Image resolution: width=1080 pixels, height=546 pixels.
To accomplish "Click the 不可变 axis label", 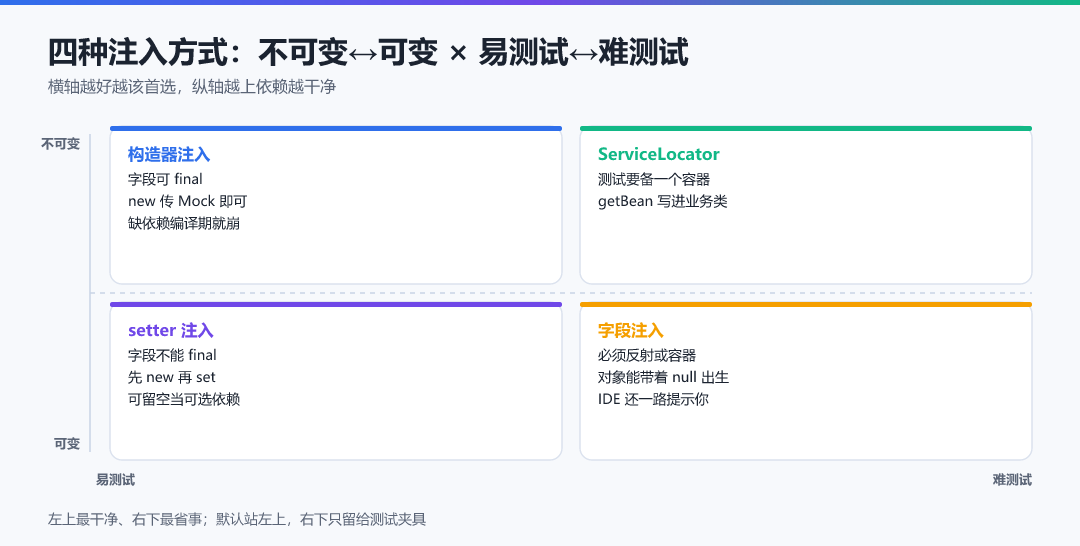I will click(61, 144).
